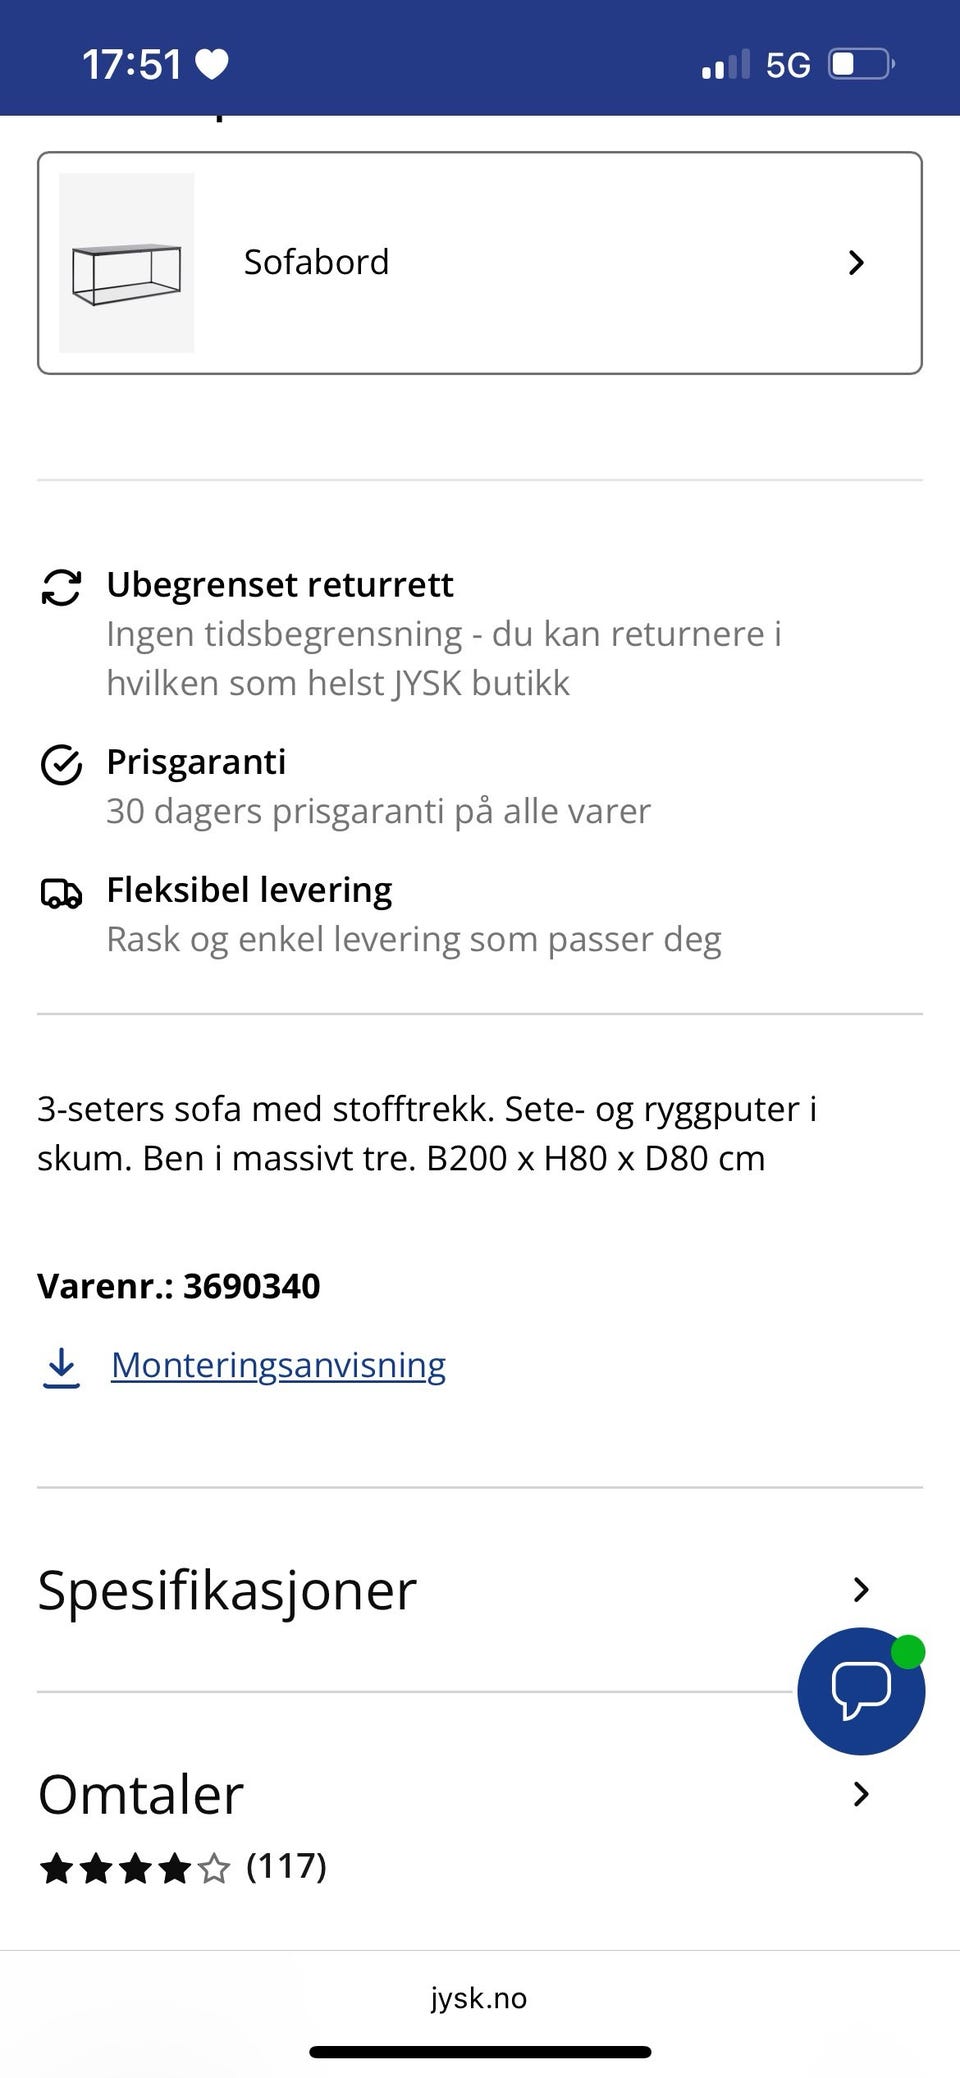
Task: Expand the Omtaler reviews chevron
Action: point(860,1794)
